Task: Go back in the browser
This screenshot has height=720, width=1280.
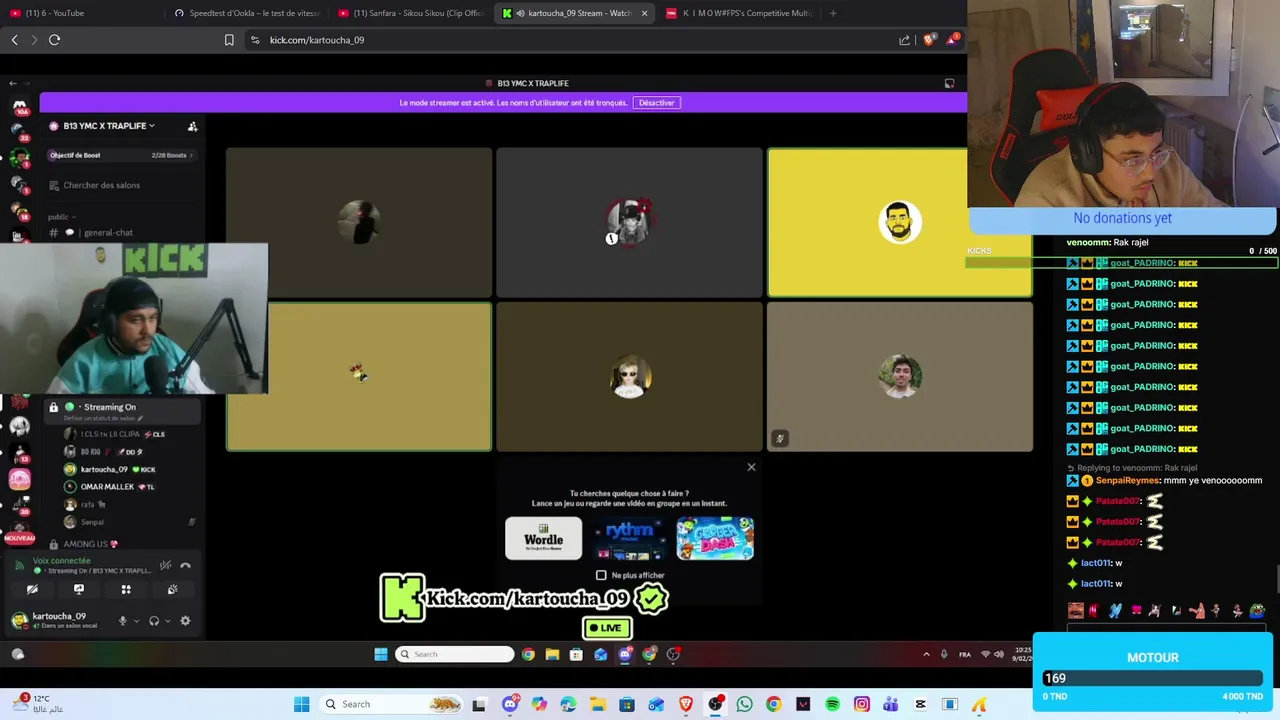Action: 14,40
